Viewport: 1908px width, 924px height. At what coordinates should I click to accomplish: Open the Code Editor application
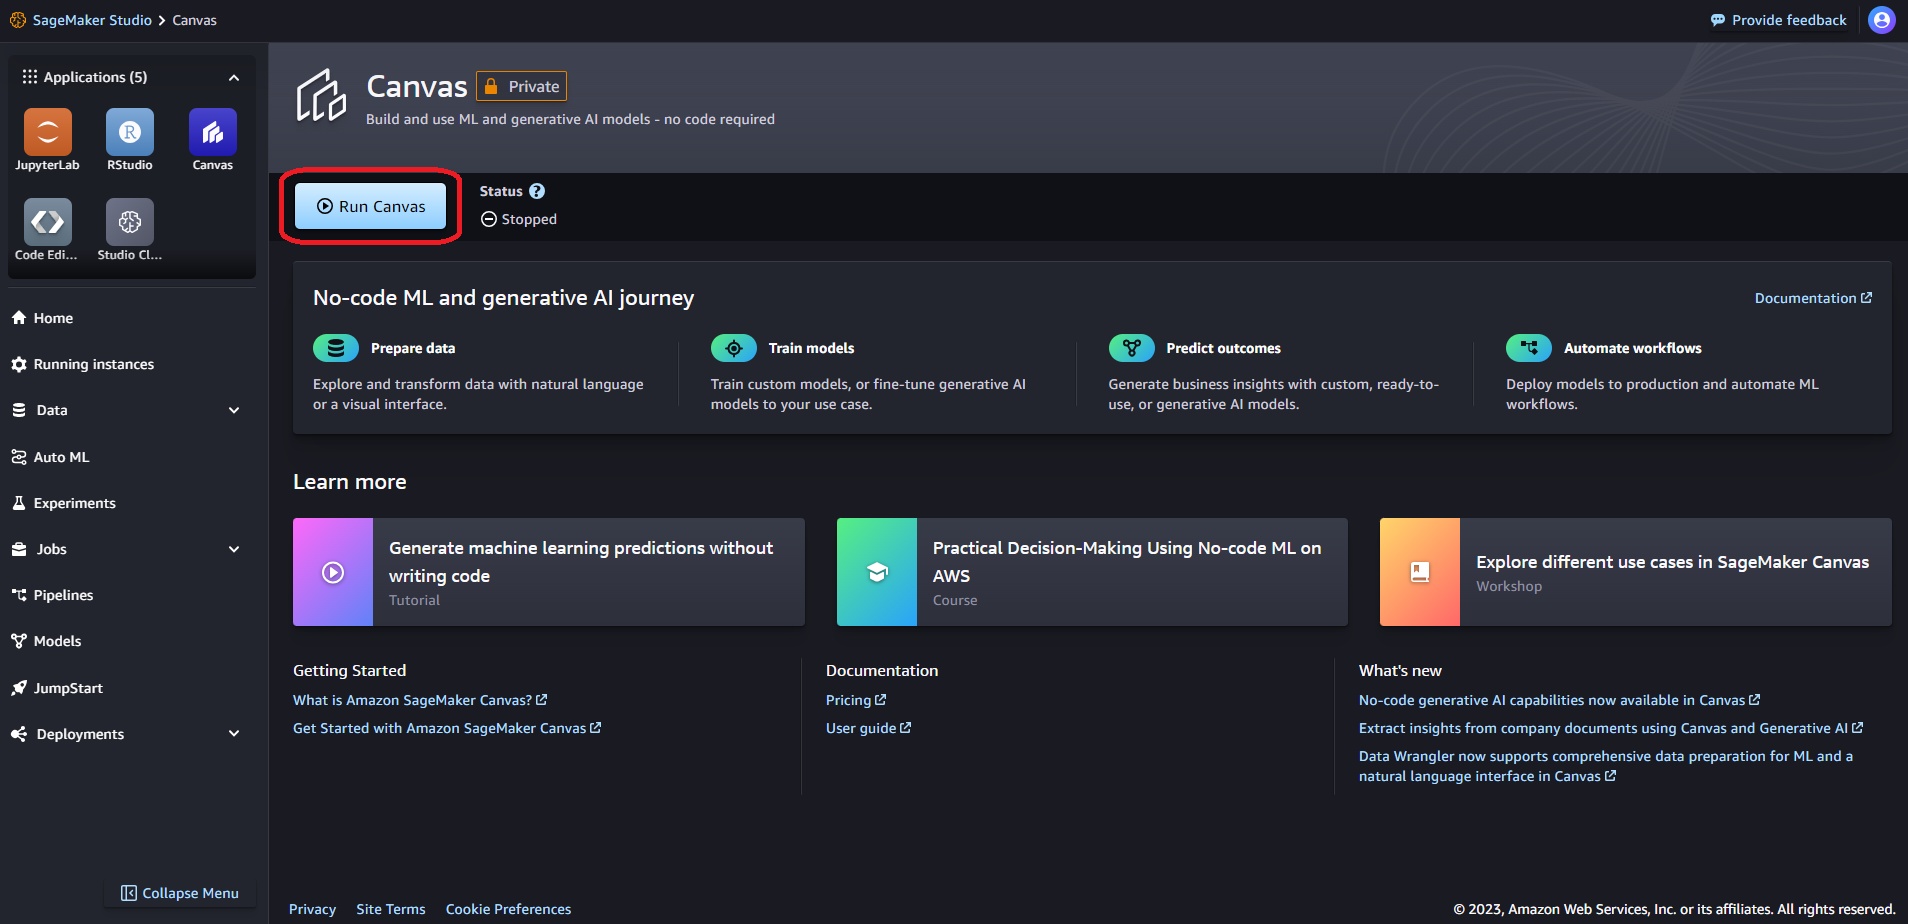coord(46,221)
